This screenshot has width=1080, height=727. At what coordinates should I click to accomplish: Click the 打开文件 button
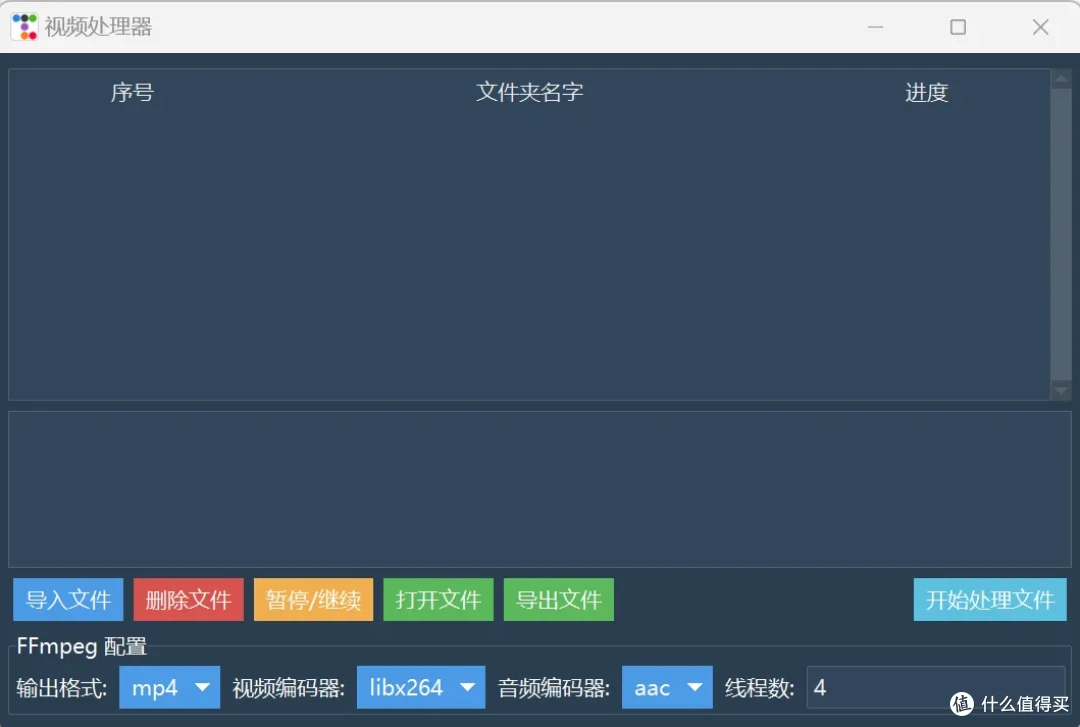pyautogui.click(x=438, y=600)
